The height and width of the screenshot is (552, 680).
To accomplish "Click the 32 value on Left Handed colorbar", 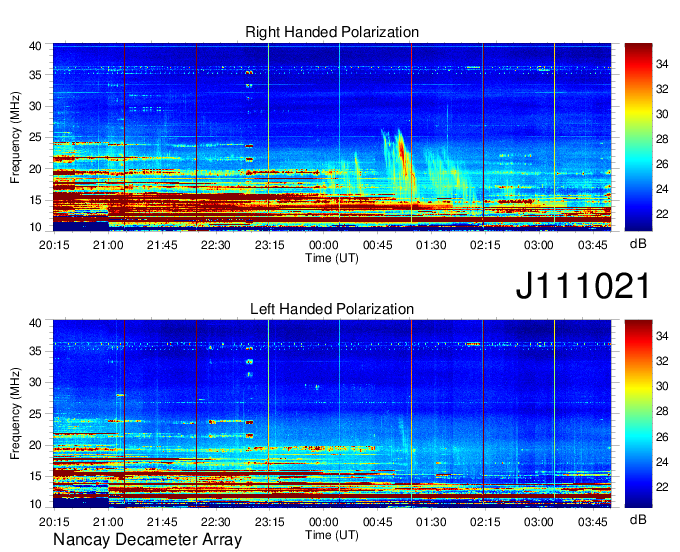I will (x=662, y=361).
